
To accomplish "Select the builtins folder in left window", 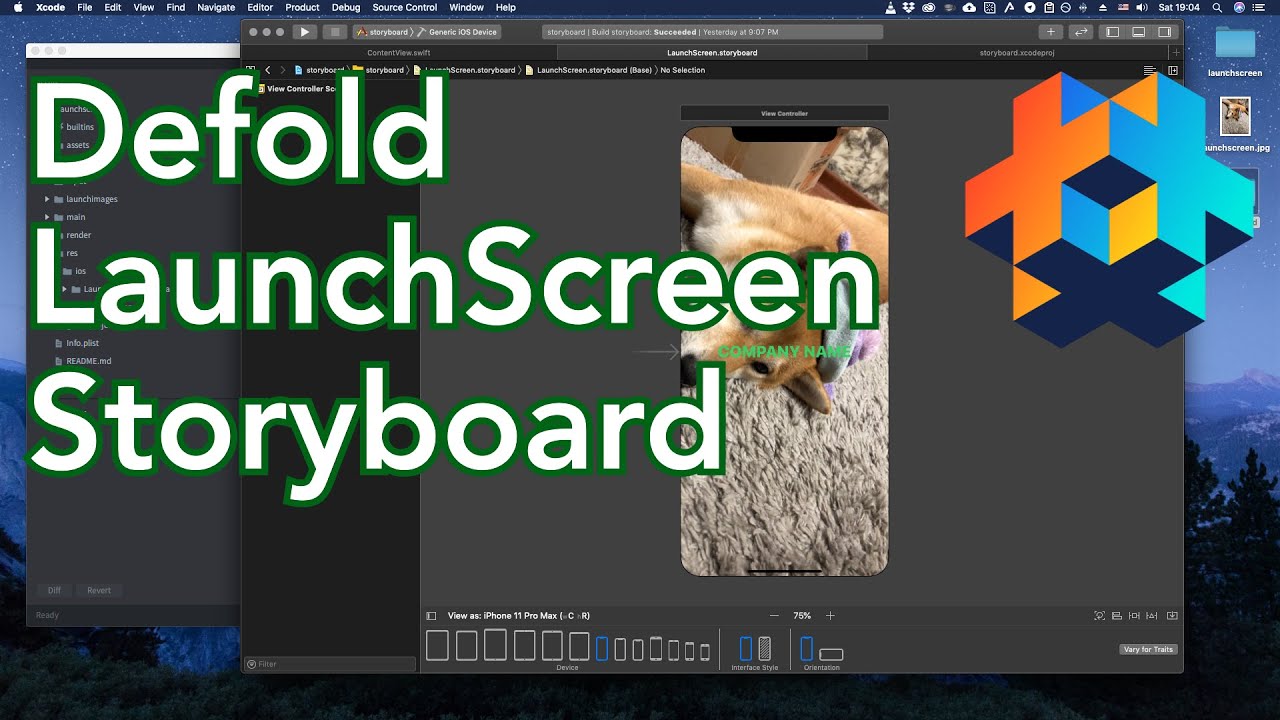I will coord(80,127).
